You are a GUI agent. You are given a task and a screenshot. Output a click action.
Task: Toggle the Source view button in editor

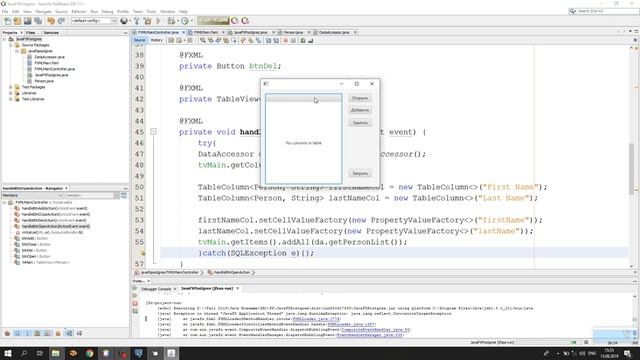pos(140,40)
